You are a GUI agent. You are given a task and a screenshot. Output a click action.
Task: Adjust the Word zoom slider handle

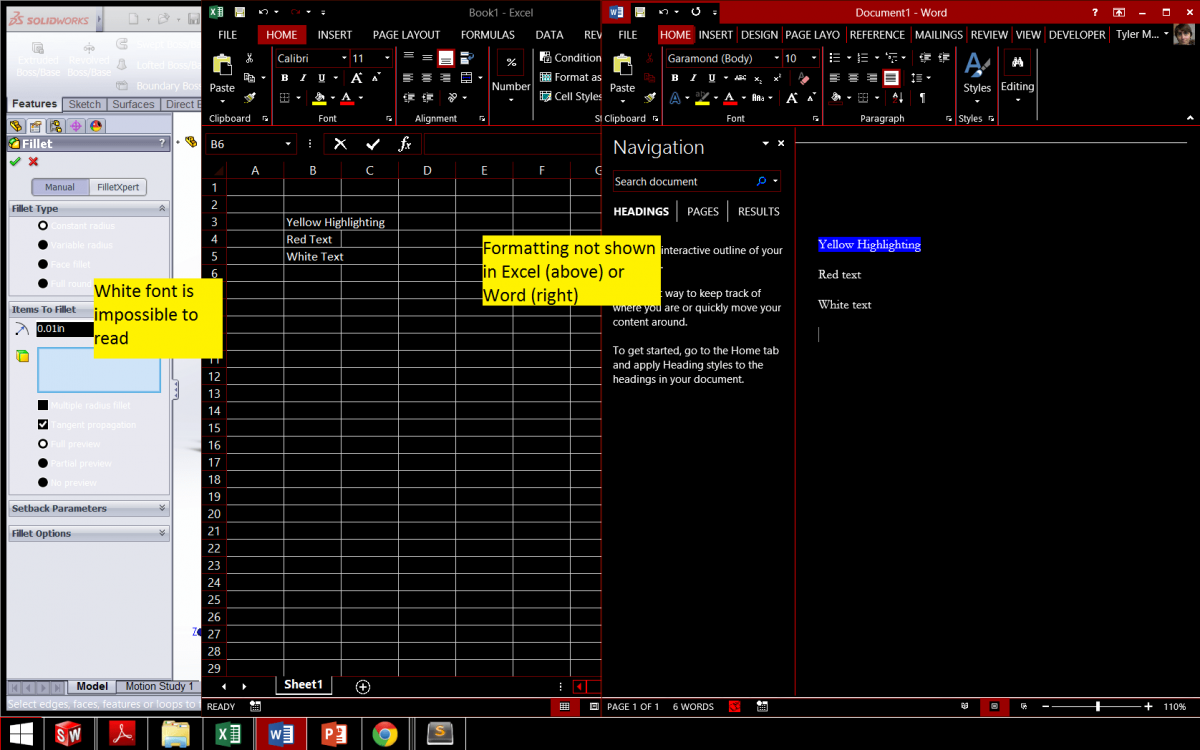point(1098,707)
